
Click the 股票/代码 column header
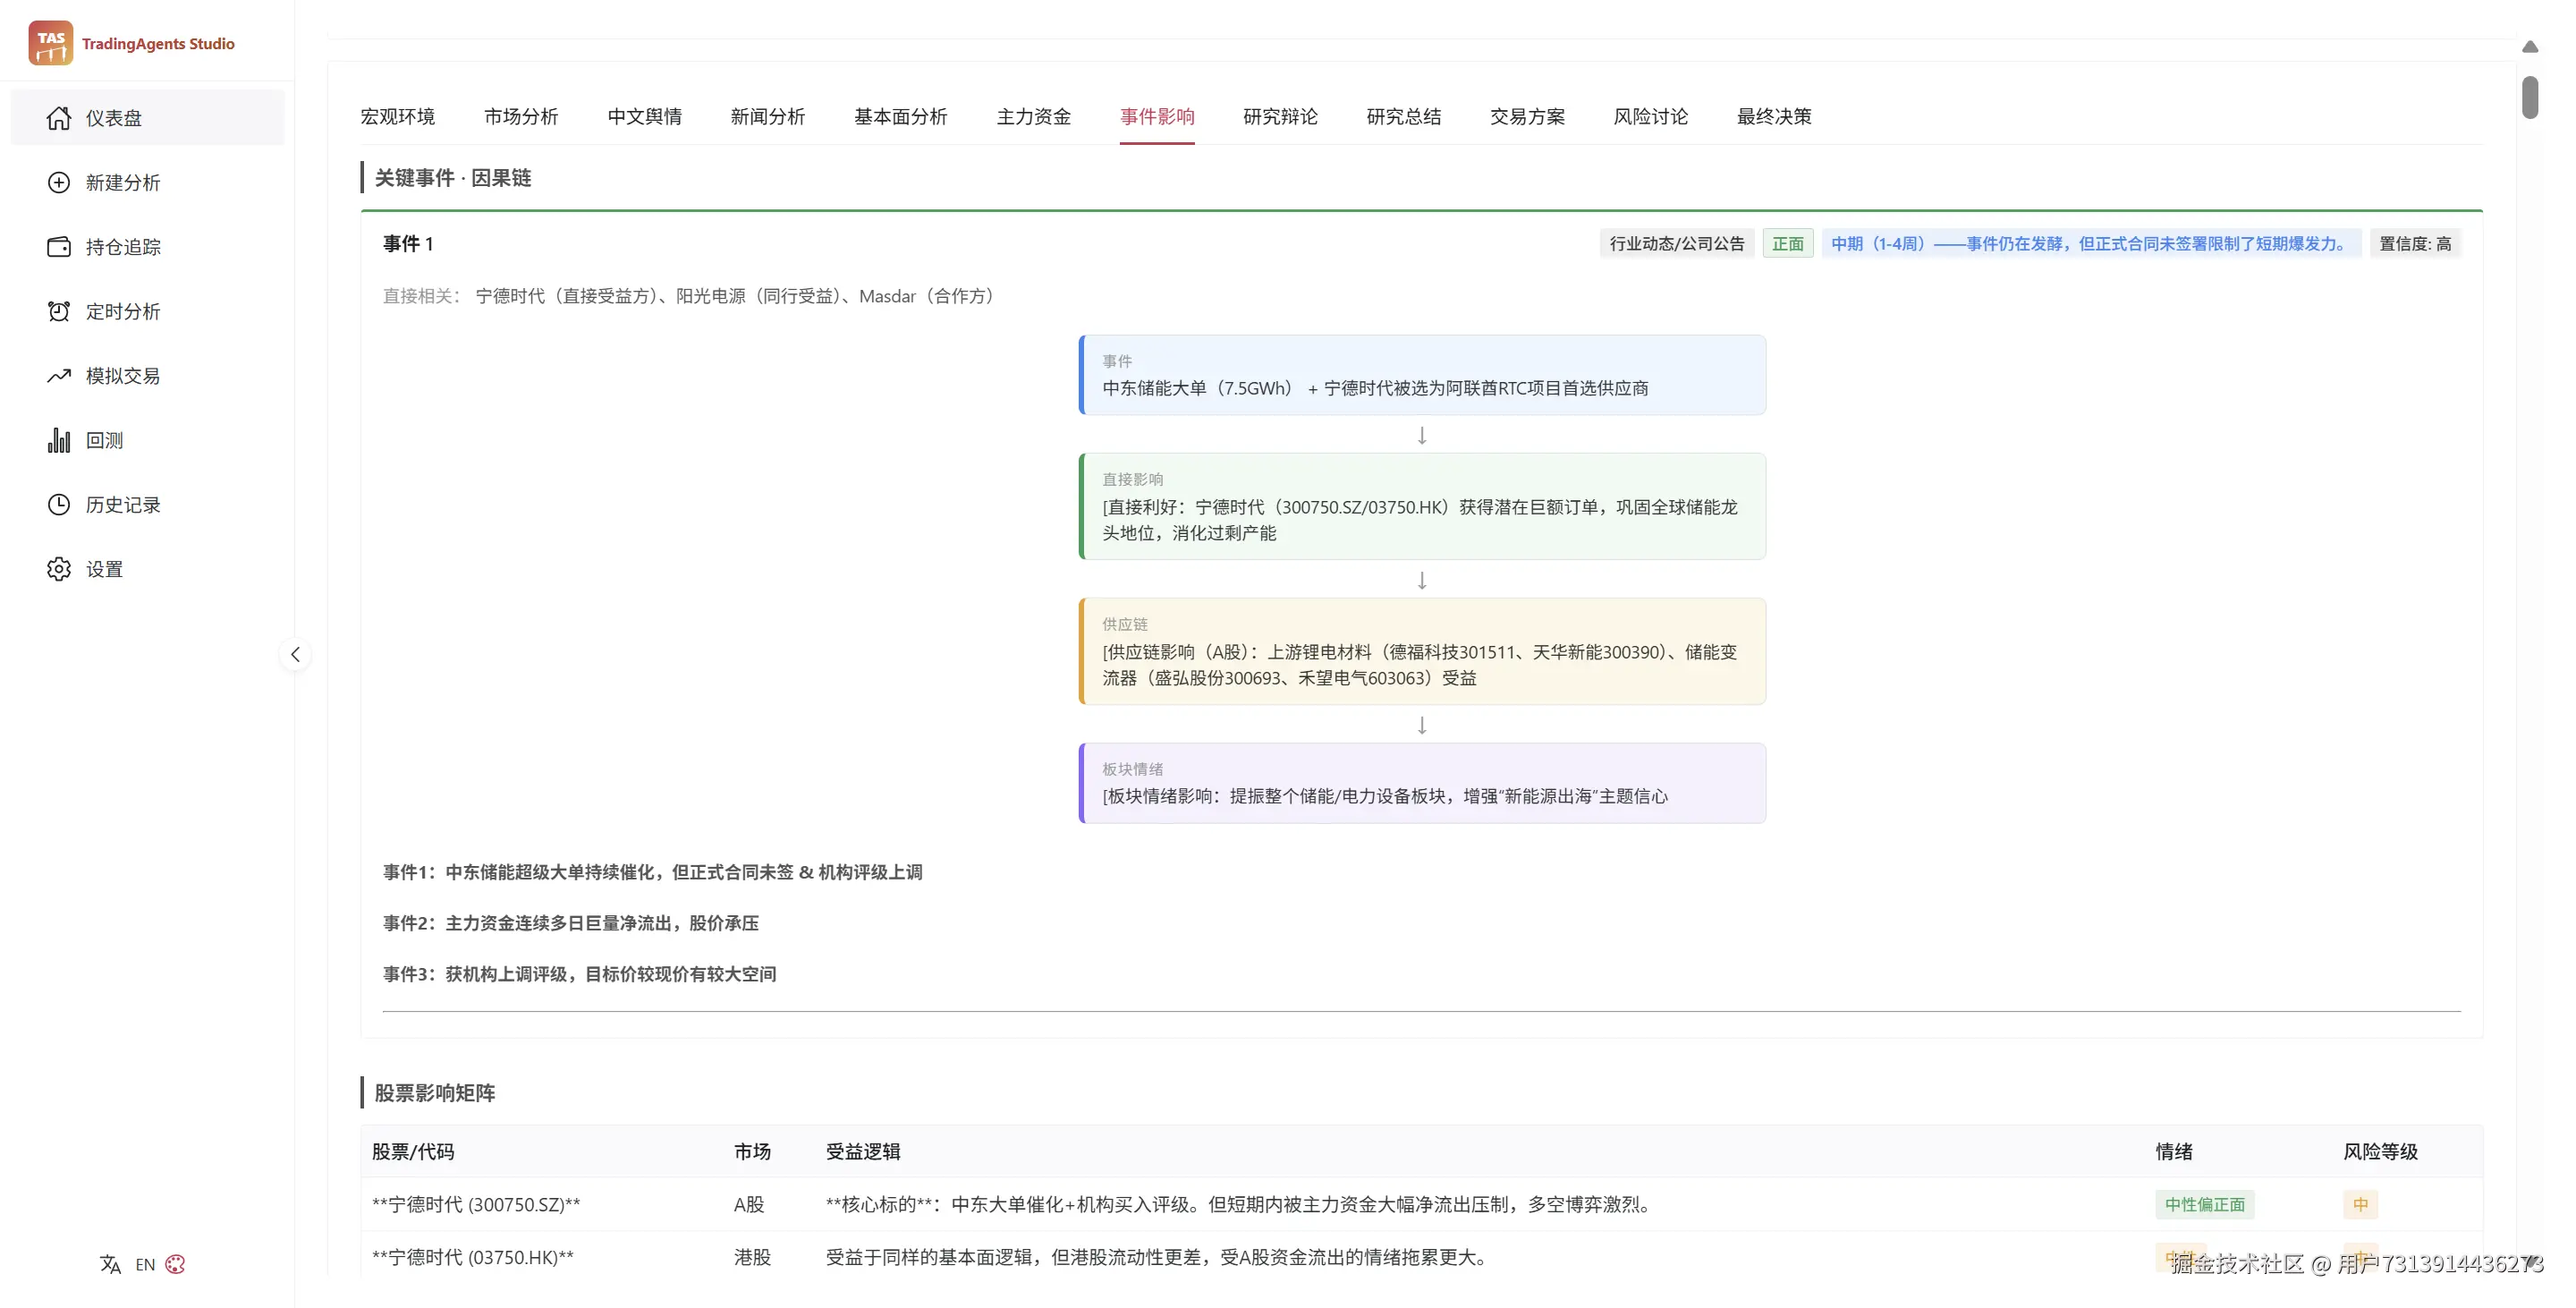pos(413,1151)
